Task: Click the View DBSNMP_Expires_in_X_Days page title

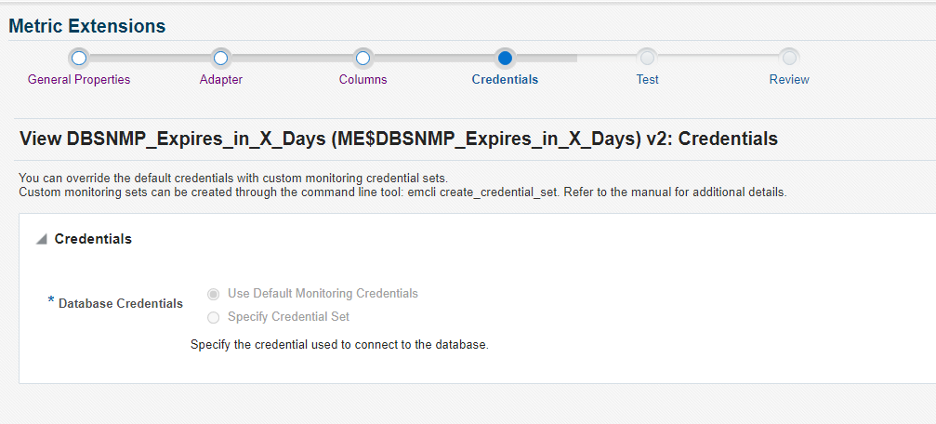Action: click(x=398, y=138)
